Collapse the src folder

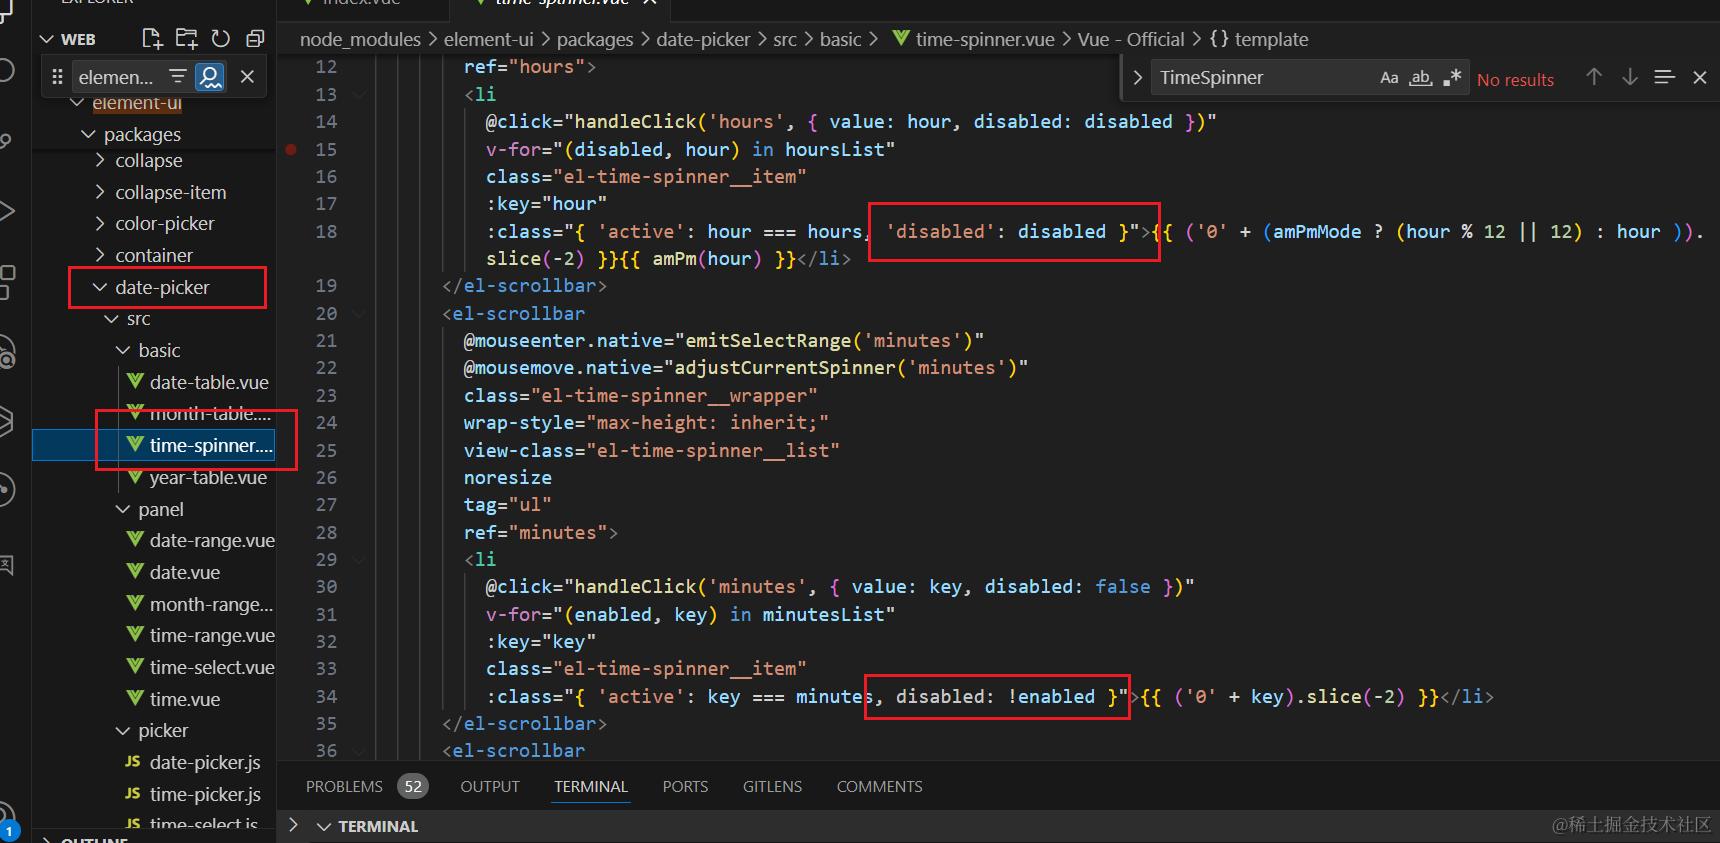(112, 319)
